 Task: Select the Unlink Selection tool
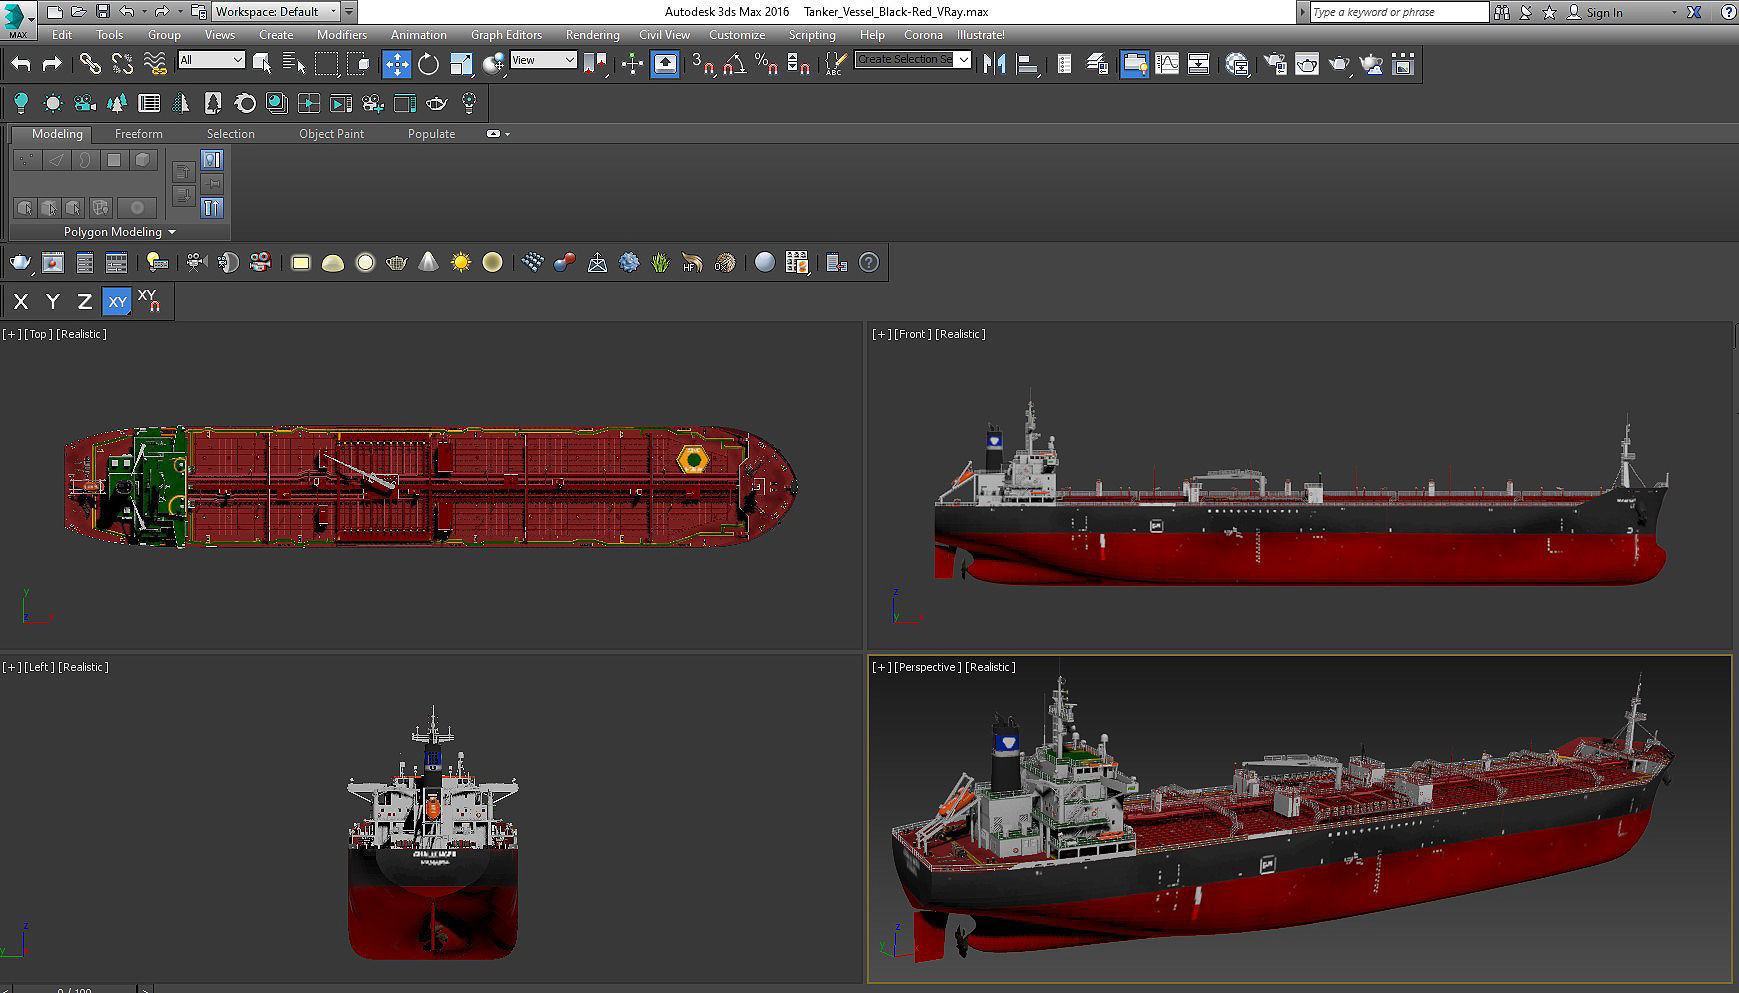click(122, 64)
